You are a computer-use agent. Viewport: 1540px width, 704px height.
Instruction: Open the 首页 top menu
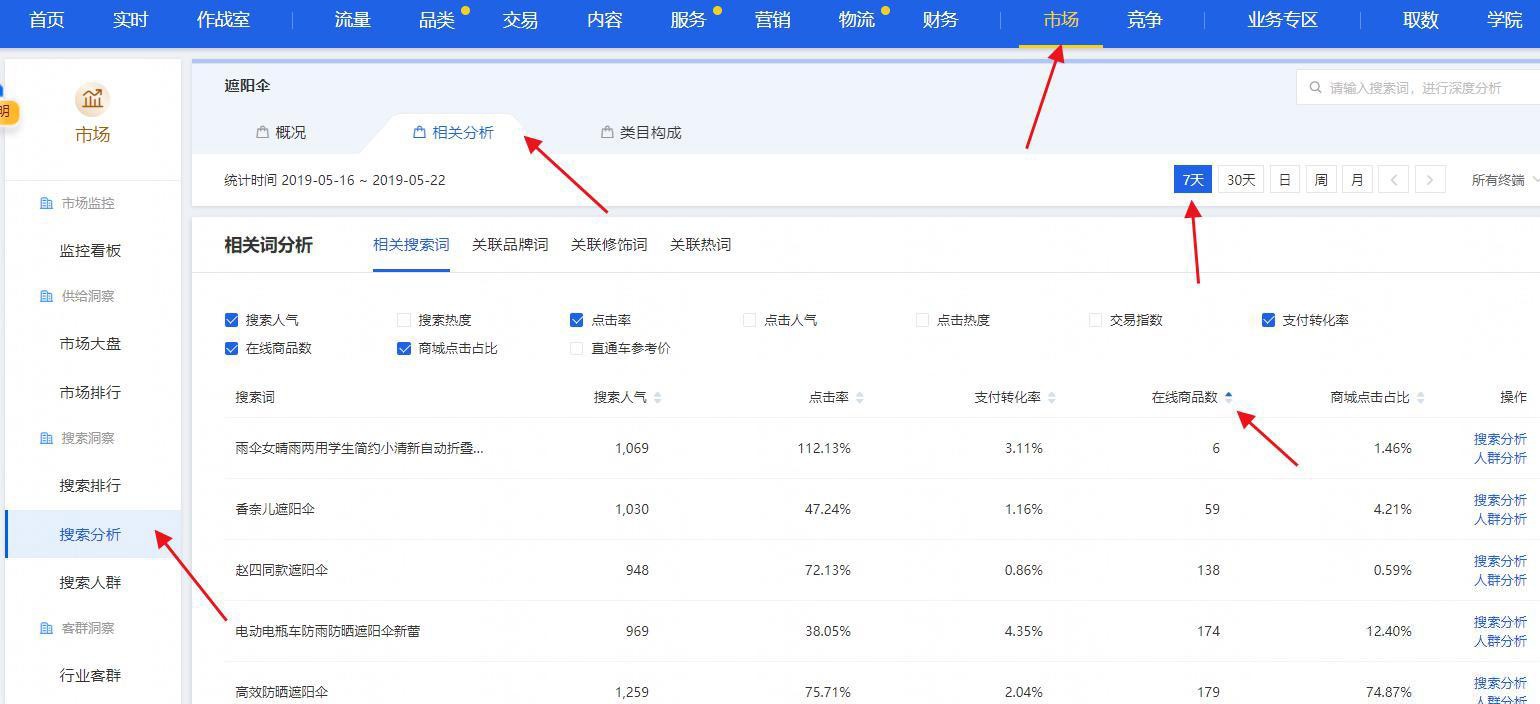pos(47,20)
